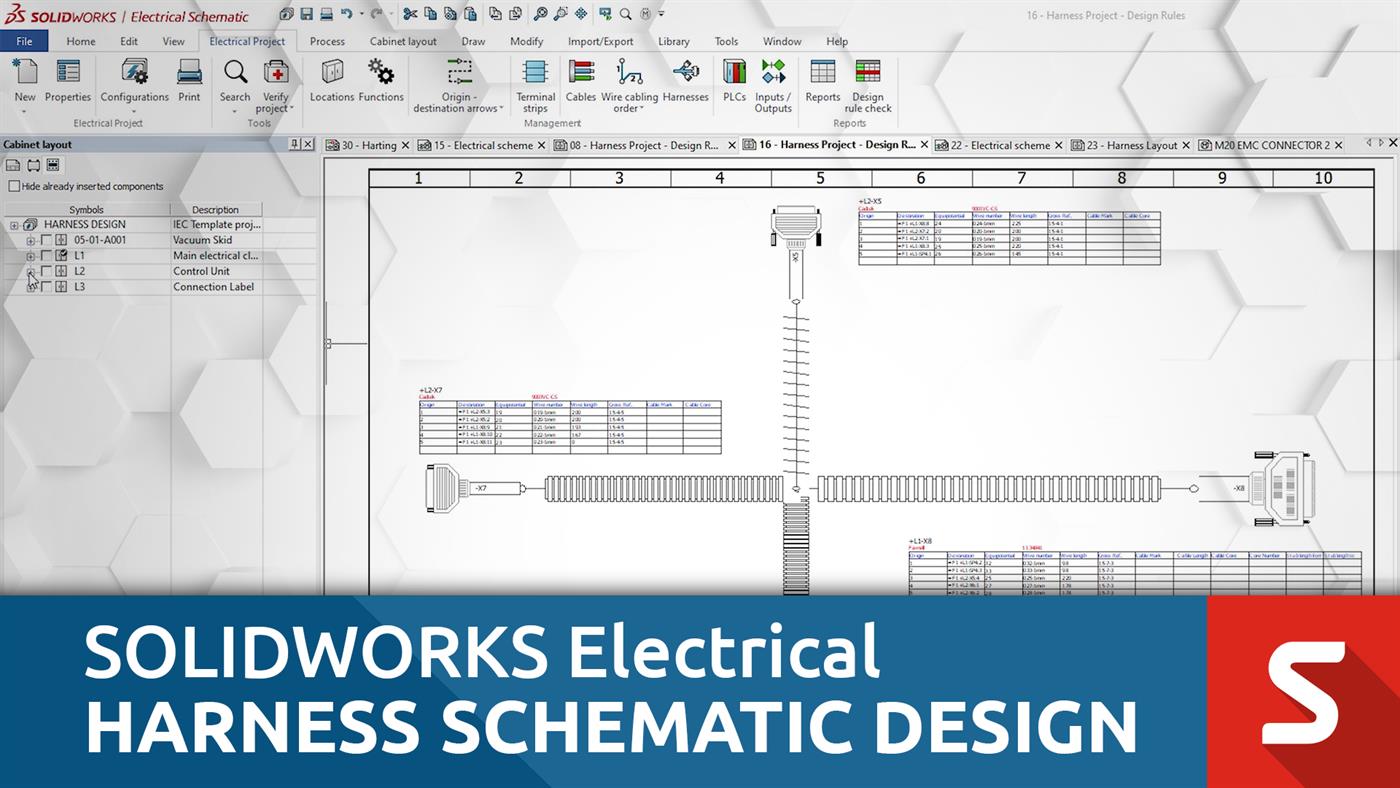Open the Cables tool
Viewport: 1400px width, 788px height.
[579, 75]
